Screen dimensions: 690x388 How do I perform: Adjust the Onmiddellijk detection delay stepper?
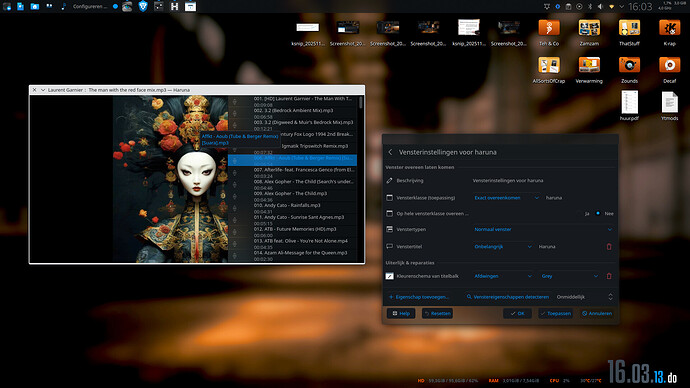(x=610, y=297)
